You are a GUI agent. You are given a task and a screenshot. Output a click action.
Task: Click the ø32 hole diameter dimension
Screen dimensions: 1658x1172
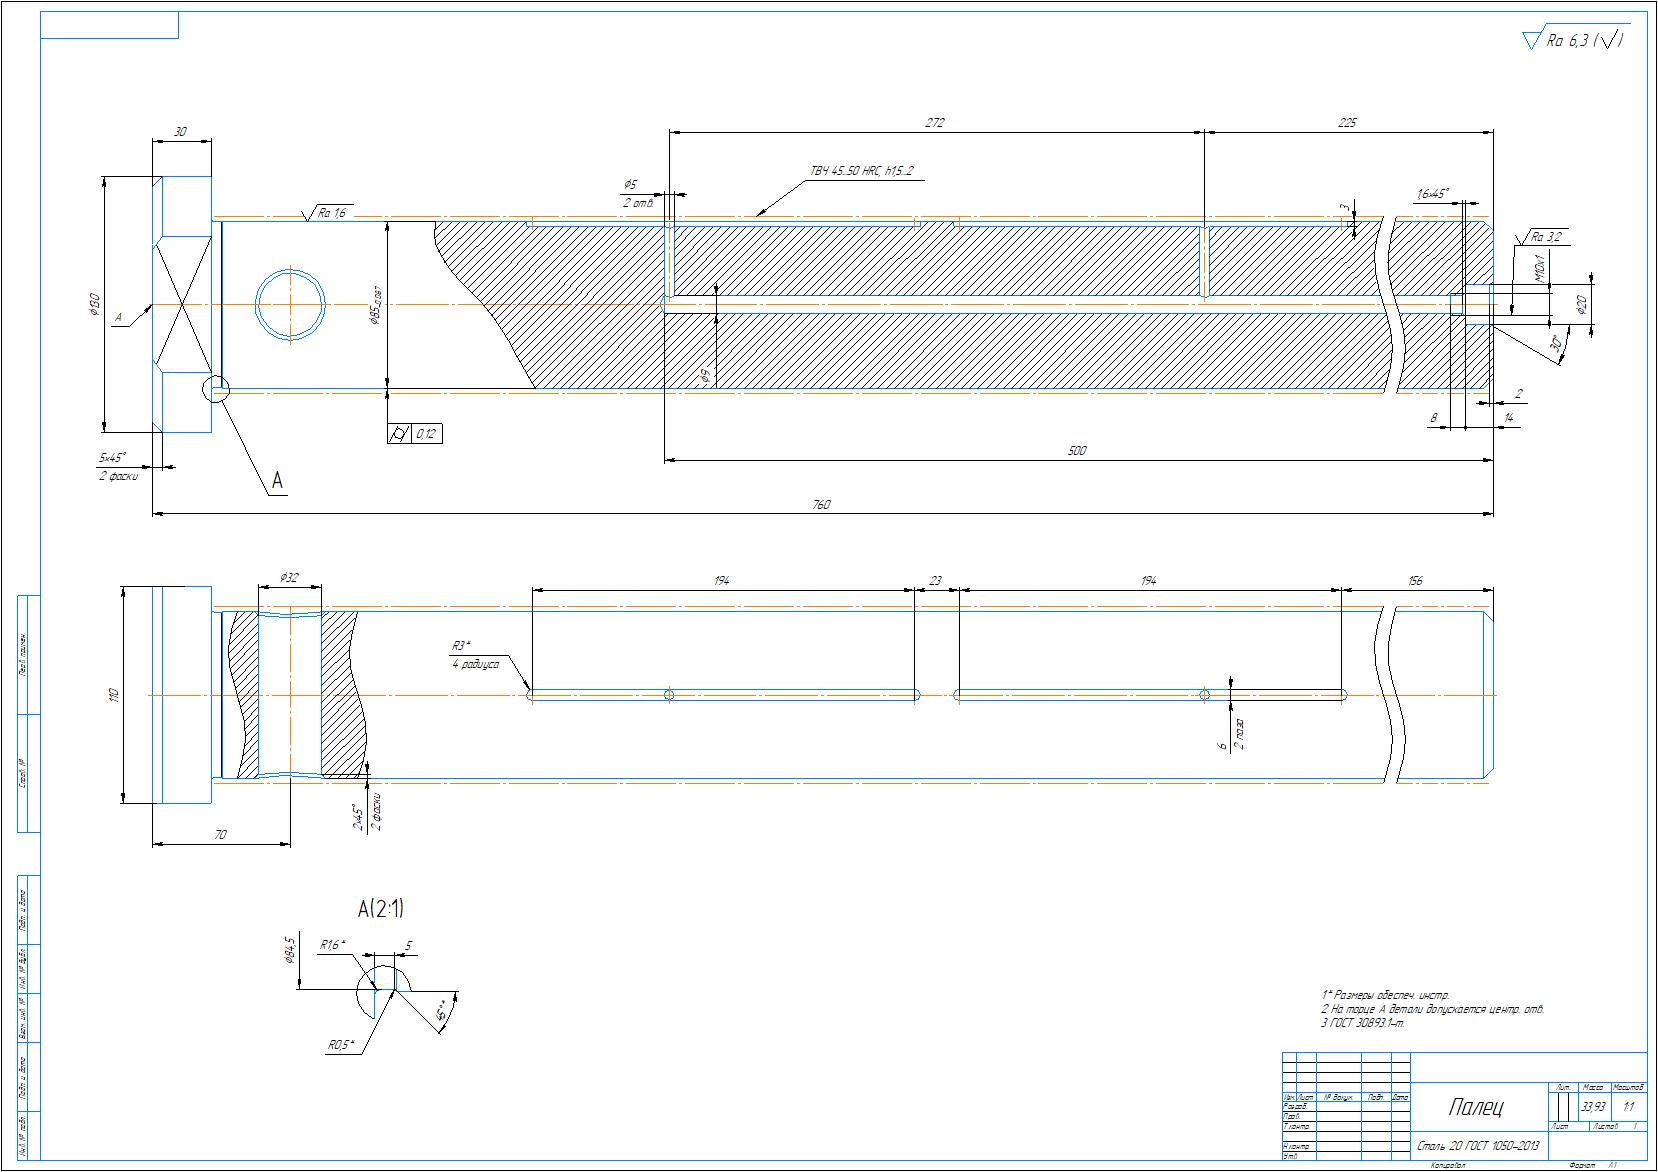tap(289, 578)
